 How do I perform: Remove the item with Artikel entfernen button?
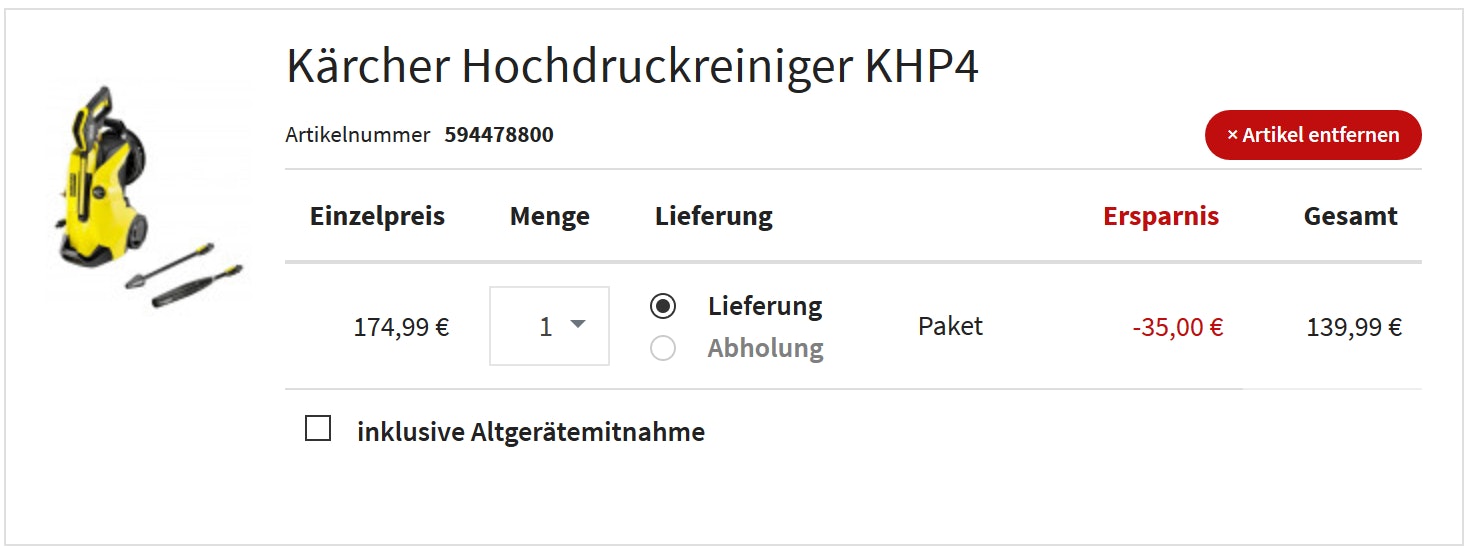(x=1312, y=135)
